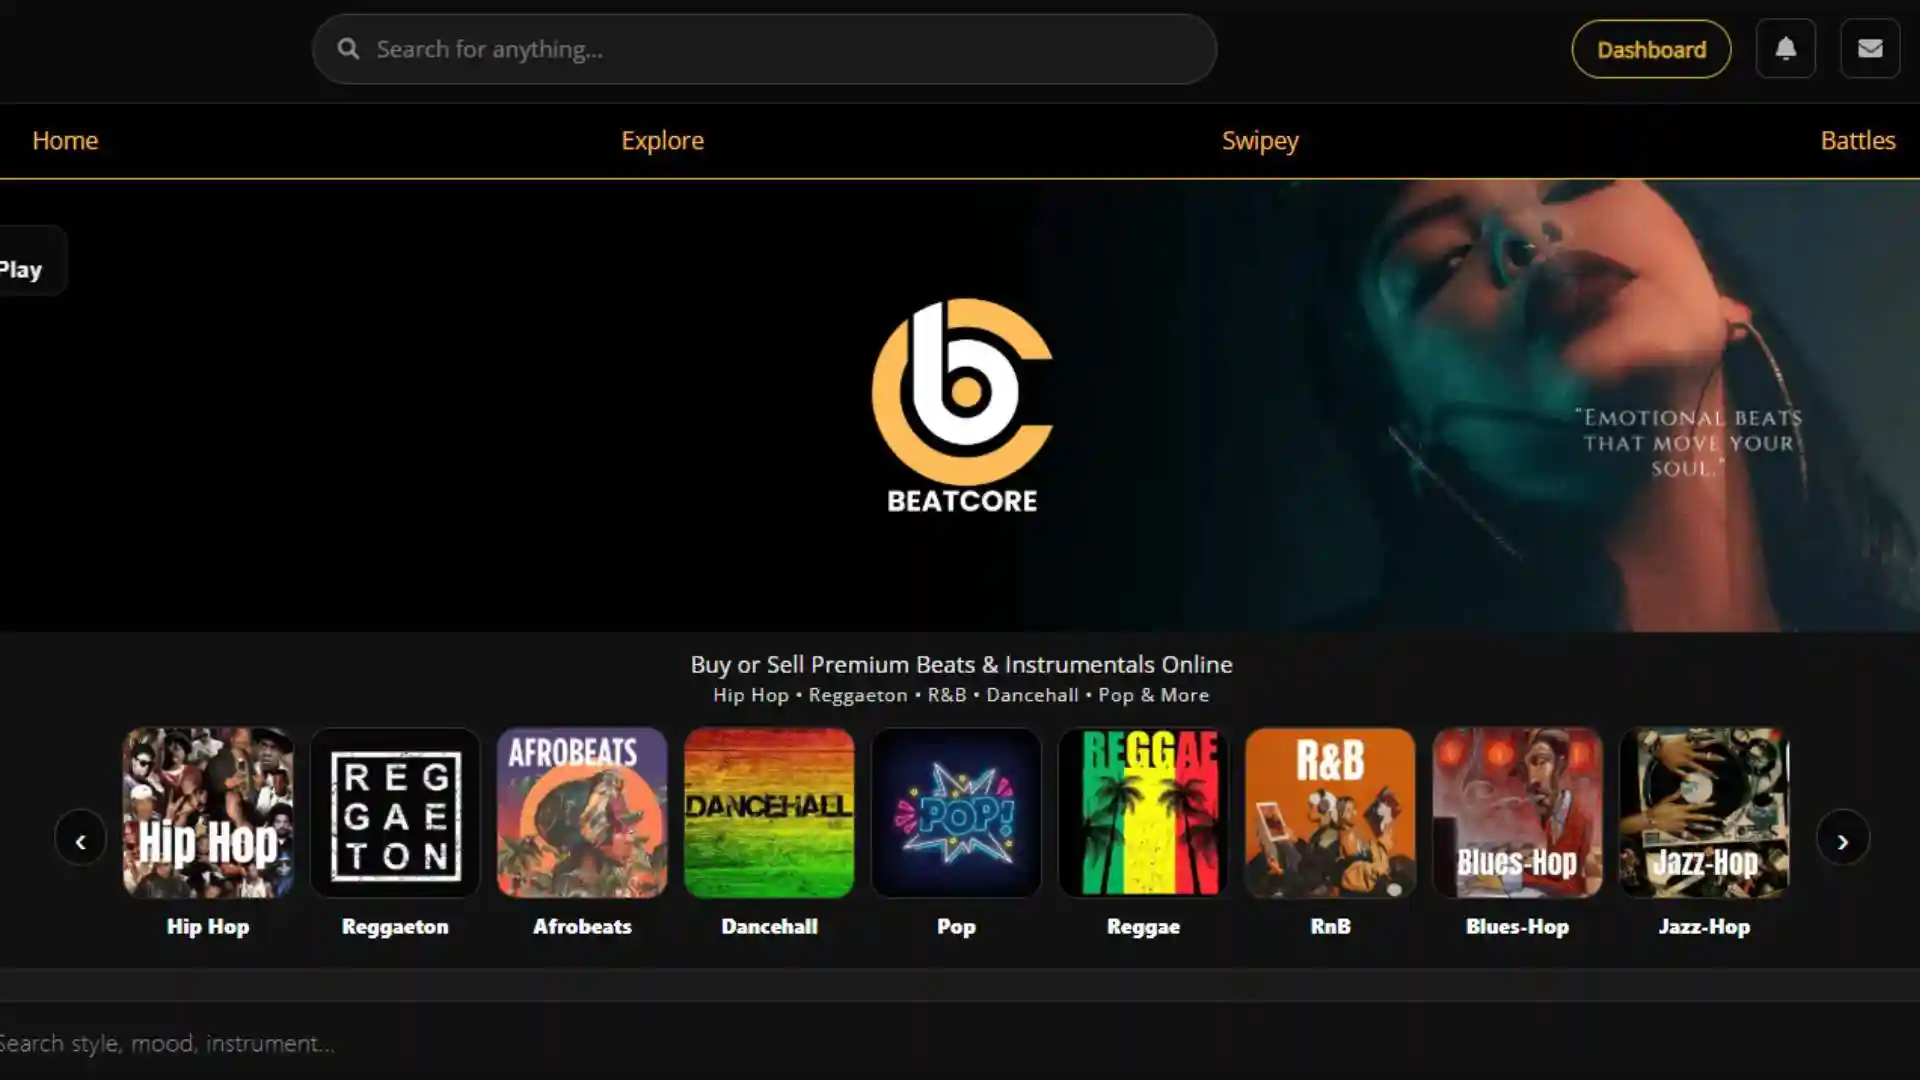Navigate to the Battles tab

1858,140
